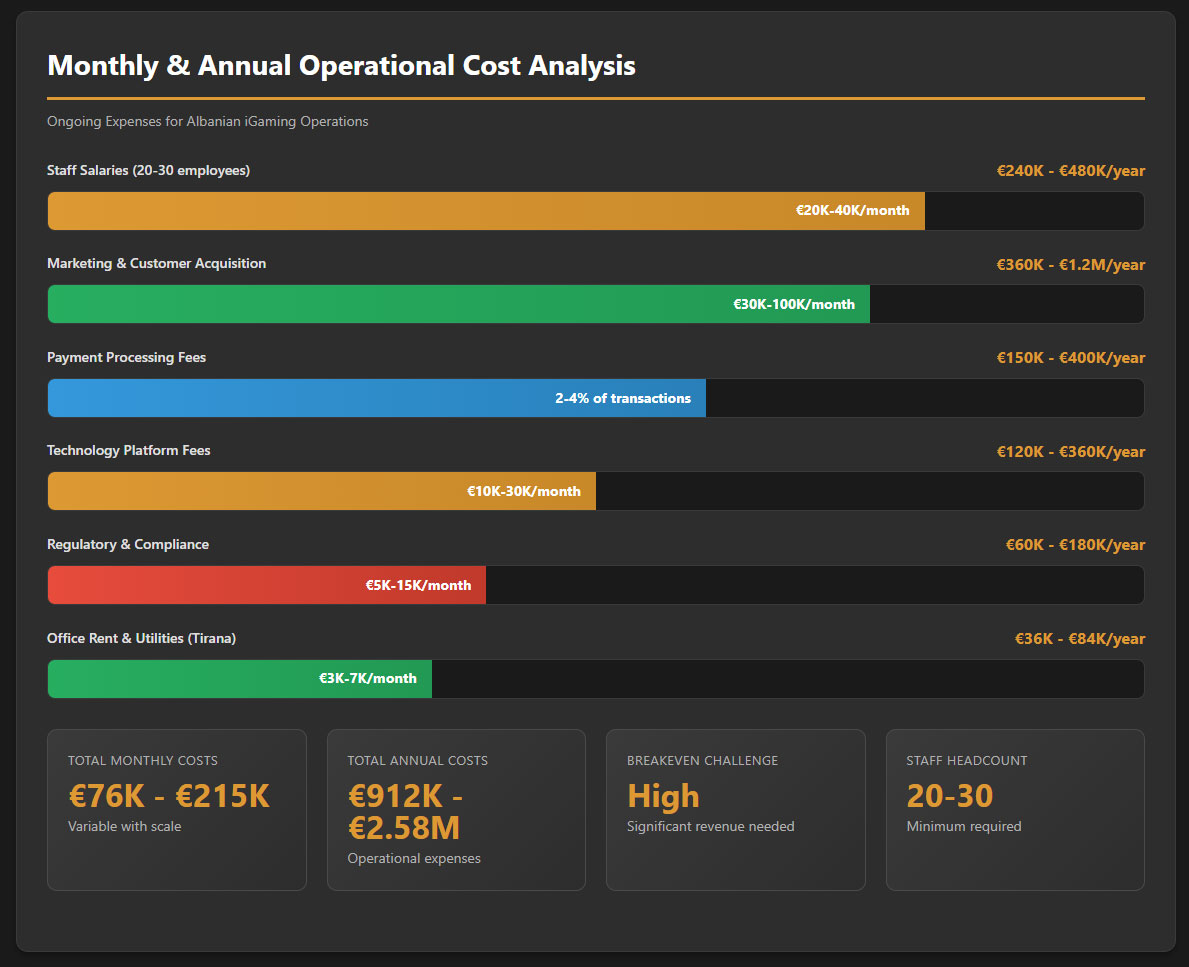Select the red Regulatory & Compliance bar
Viewport: 1189px width, 967px height.
[267, 585]
